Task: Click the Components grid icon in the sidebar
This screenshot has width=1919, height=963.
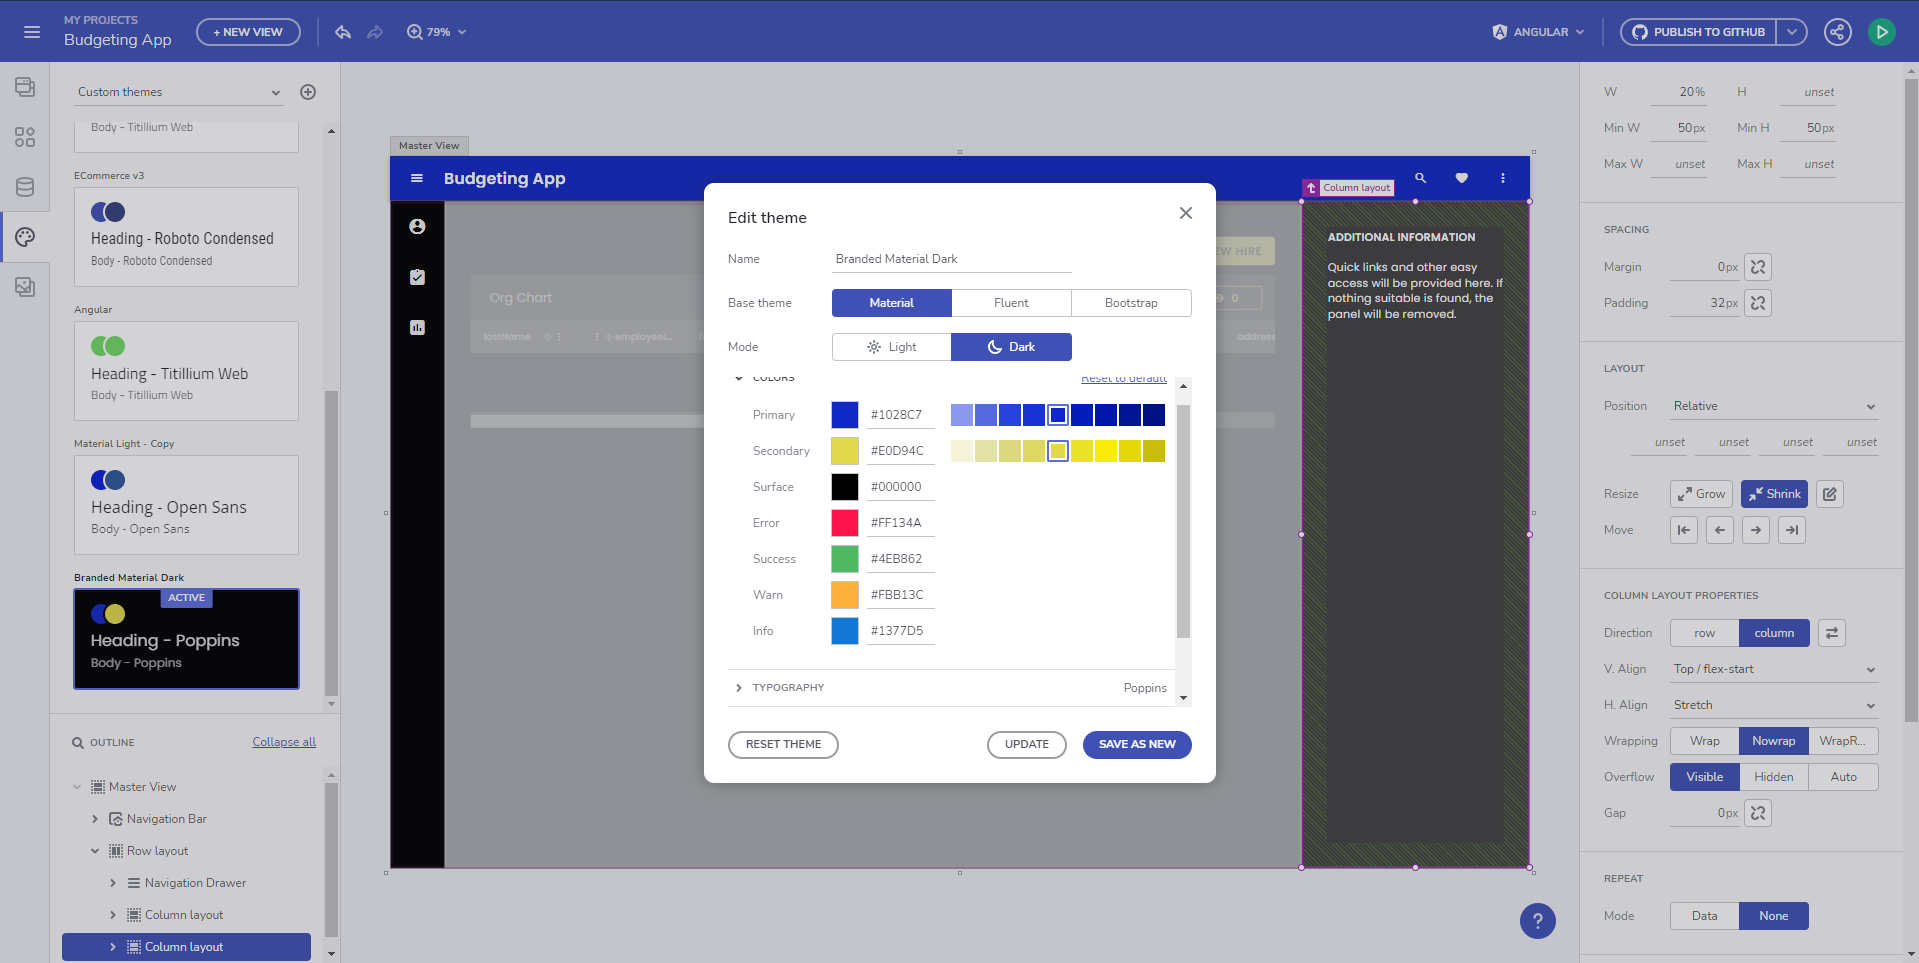Action: 24,137
